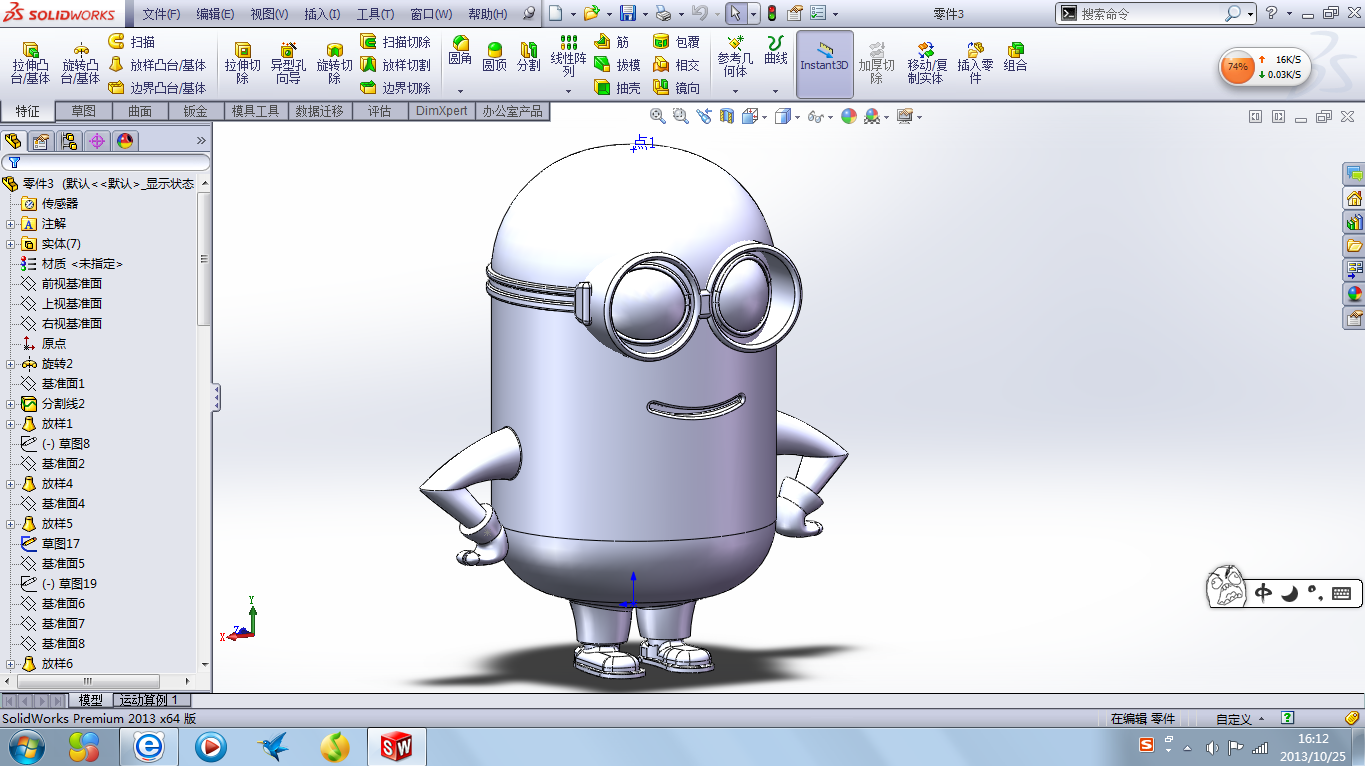Switch to the 草图 ribbon tab
Screen dimensions: 1365x766
click(x=84, y=111)
